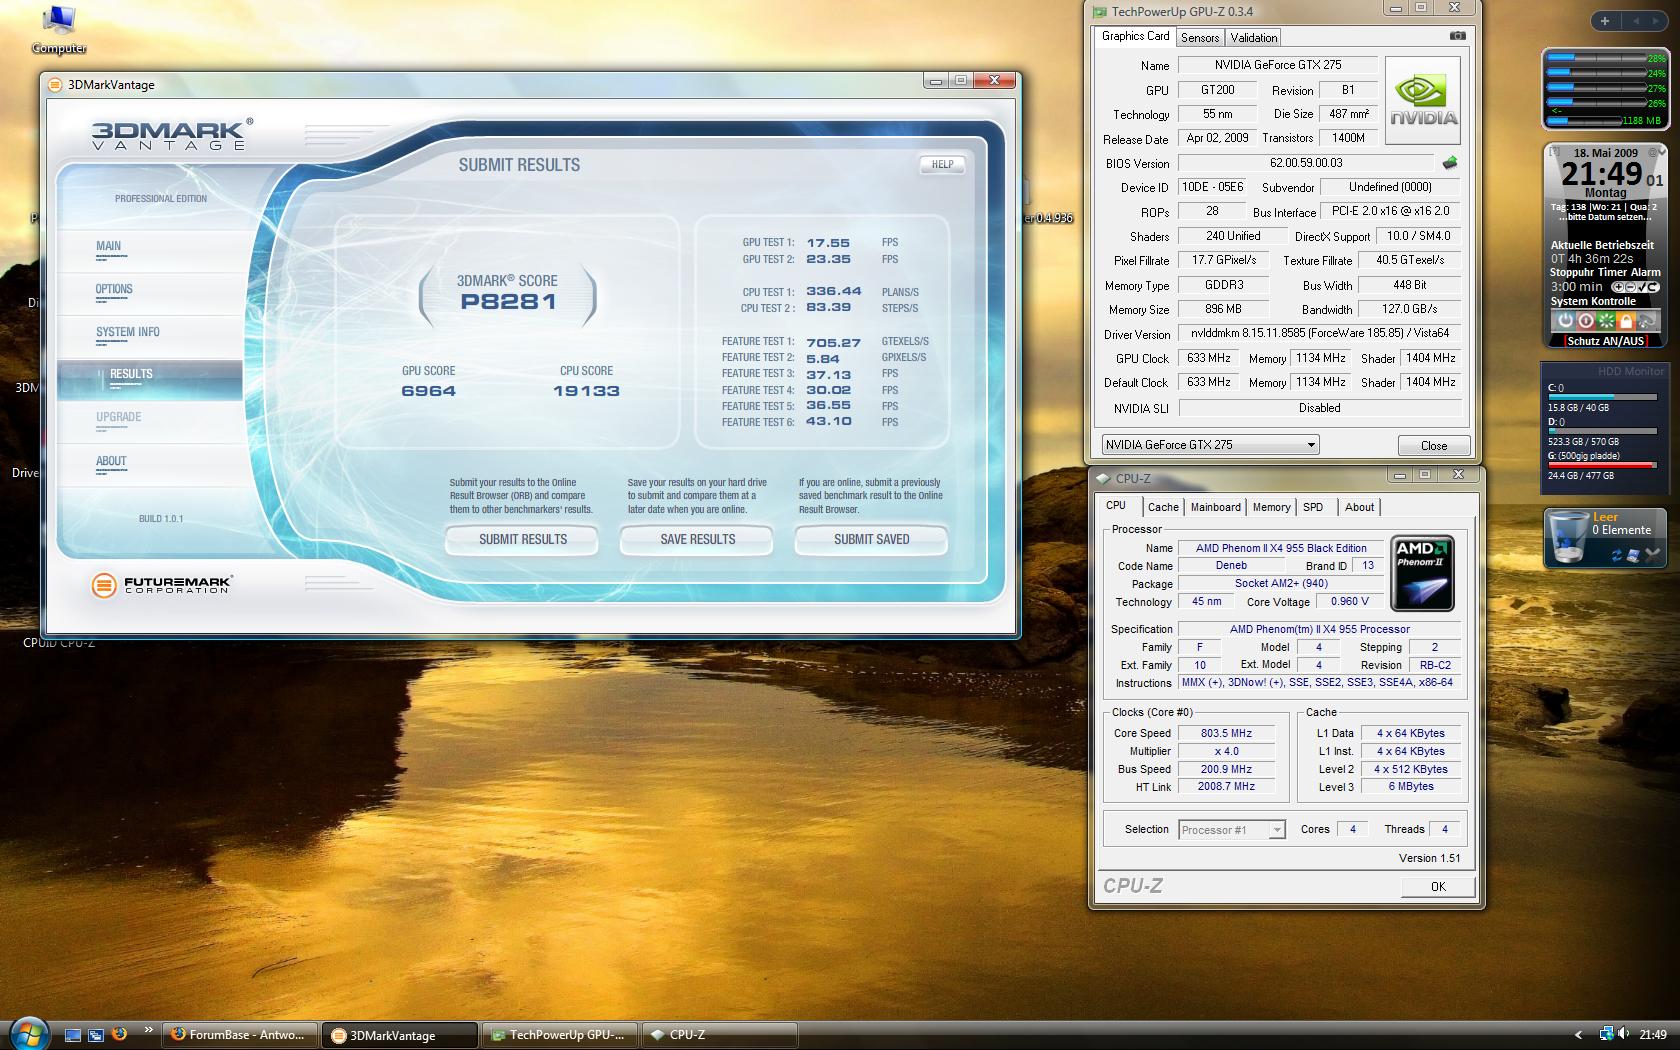
Task: Click the HELP button in 3DMark Vantage
Action: click(942, 165)
